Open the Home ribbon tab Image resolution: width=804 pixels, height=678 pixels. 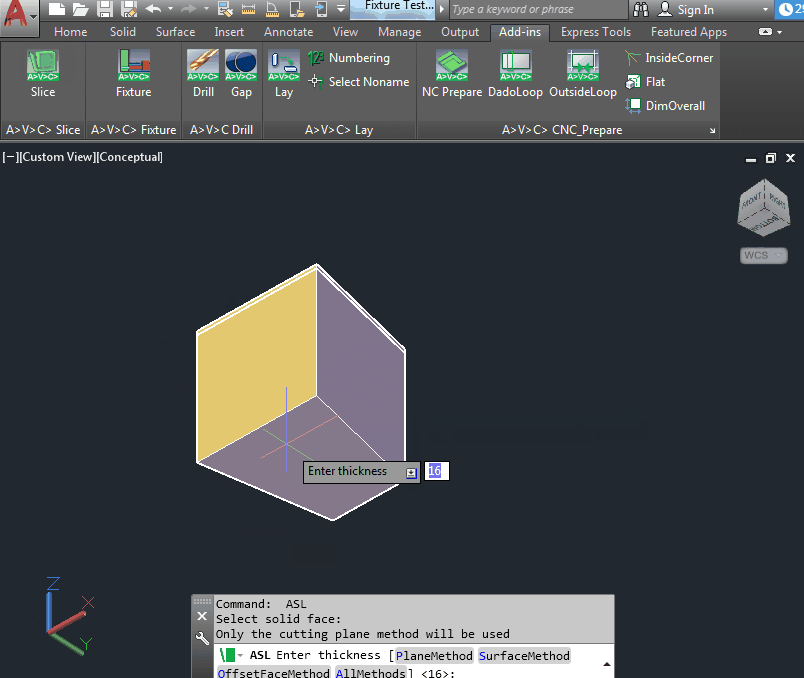[71, 32]
